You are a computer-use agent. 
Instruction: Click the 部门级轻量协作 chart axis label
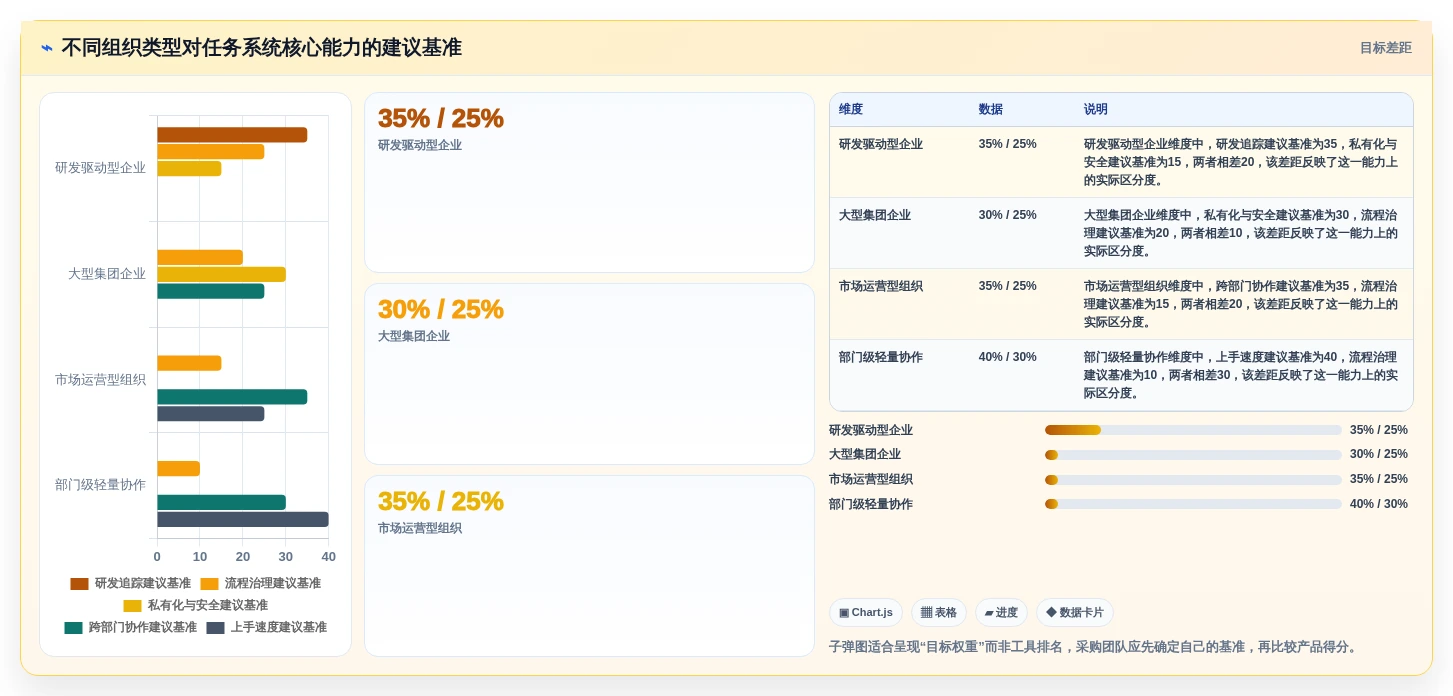click(100, 485)
